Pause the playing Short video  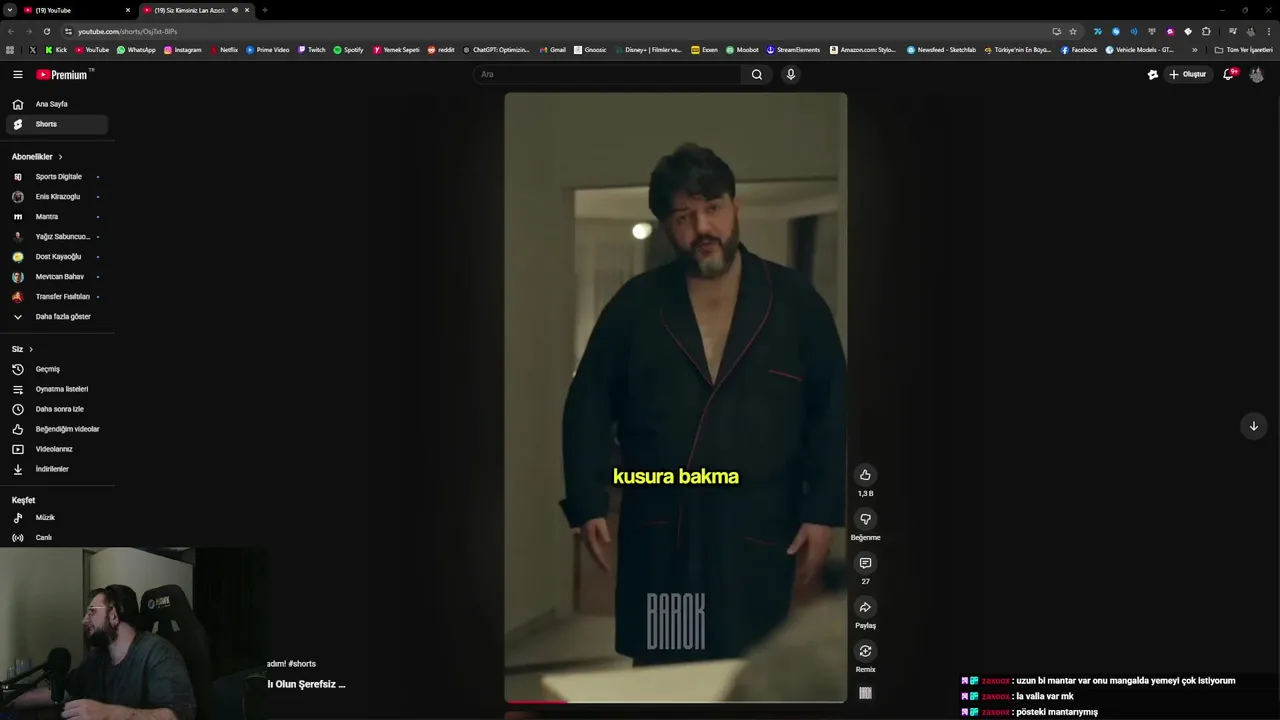pos(676,397)
